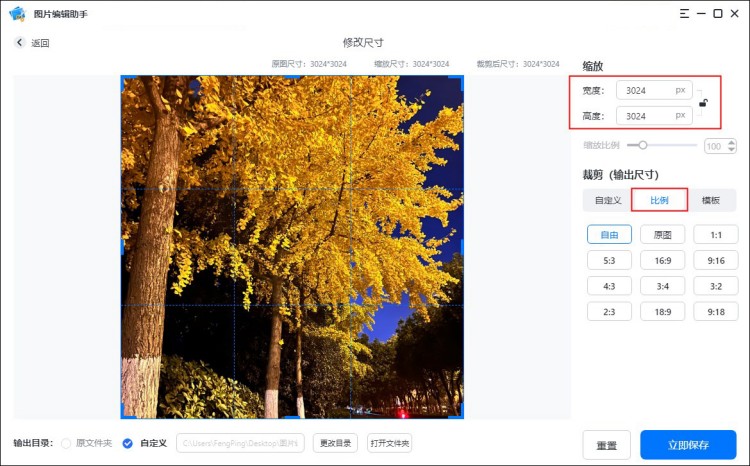Select the 自定义 output directory radio button

(127, 444)
